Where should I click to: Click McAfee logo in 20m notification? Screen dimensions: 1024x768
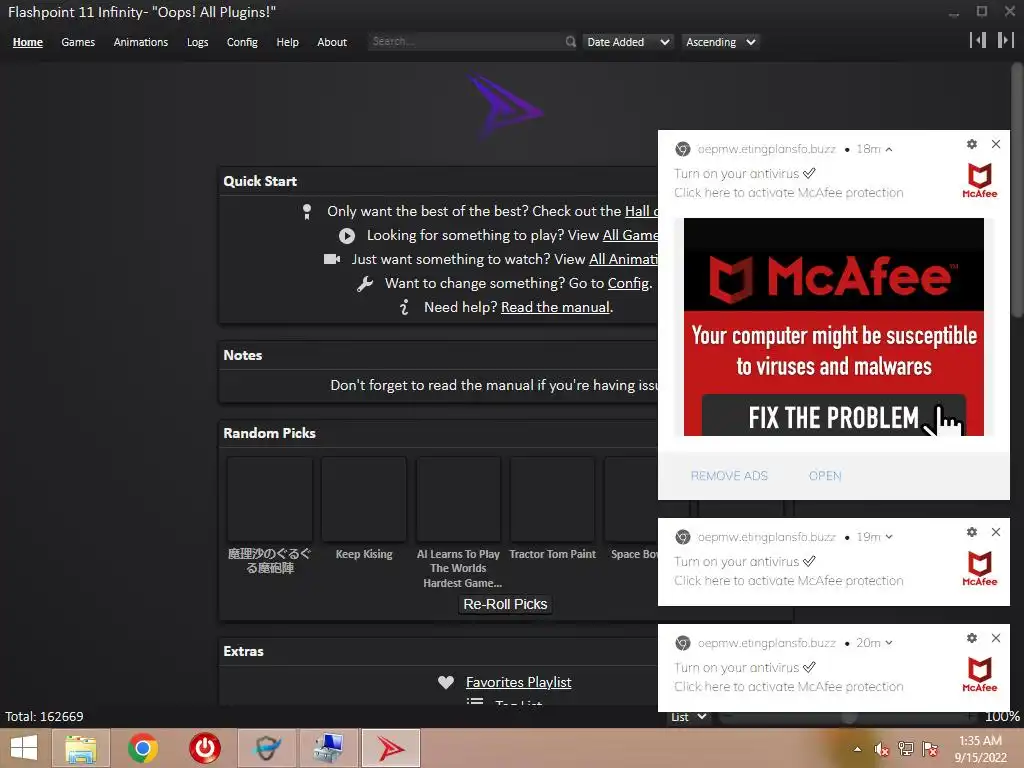point(980,675)
